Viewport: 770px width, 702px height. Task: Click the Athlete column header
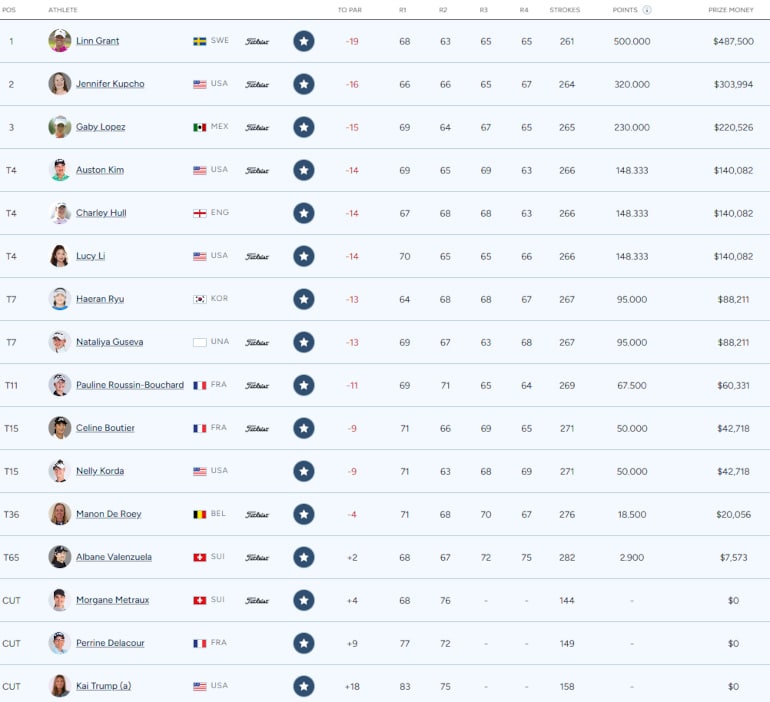[x=63, y=10]
